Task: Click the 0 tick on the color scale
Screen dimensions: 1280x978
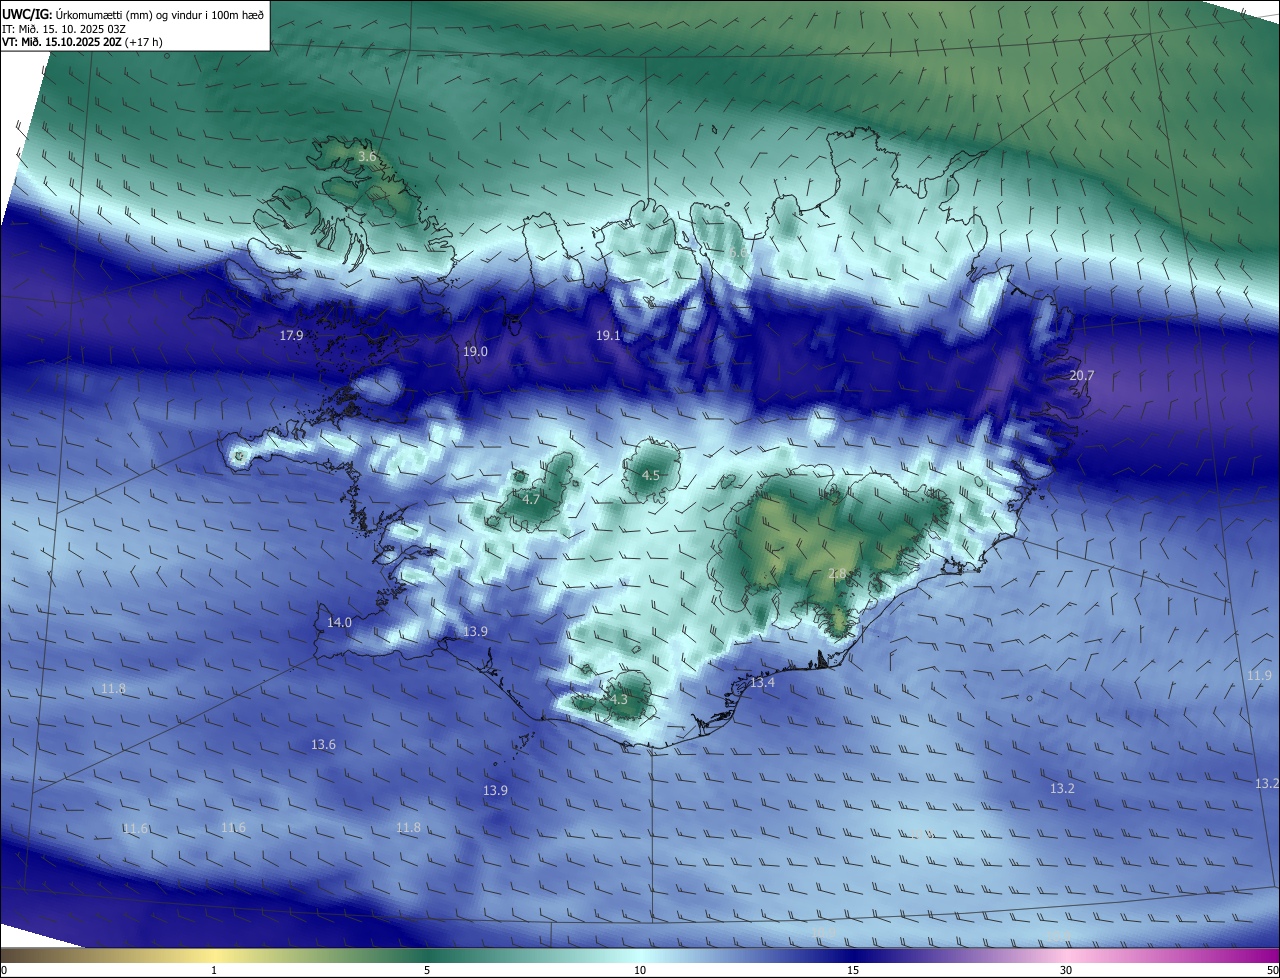Action: (4, 971)
